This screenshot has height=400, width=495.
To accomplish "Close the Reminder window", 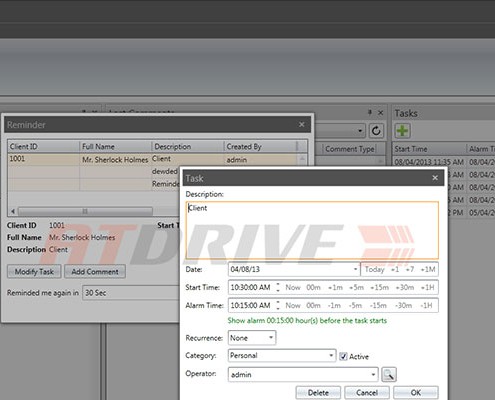I will 302,124.
